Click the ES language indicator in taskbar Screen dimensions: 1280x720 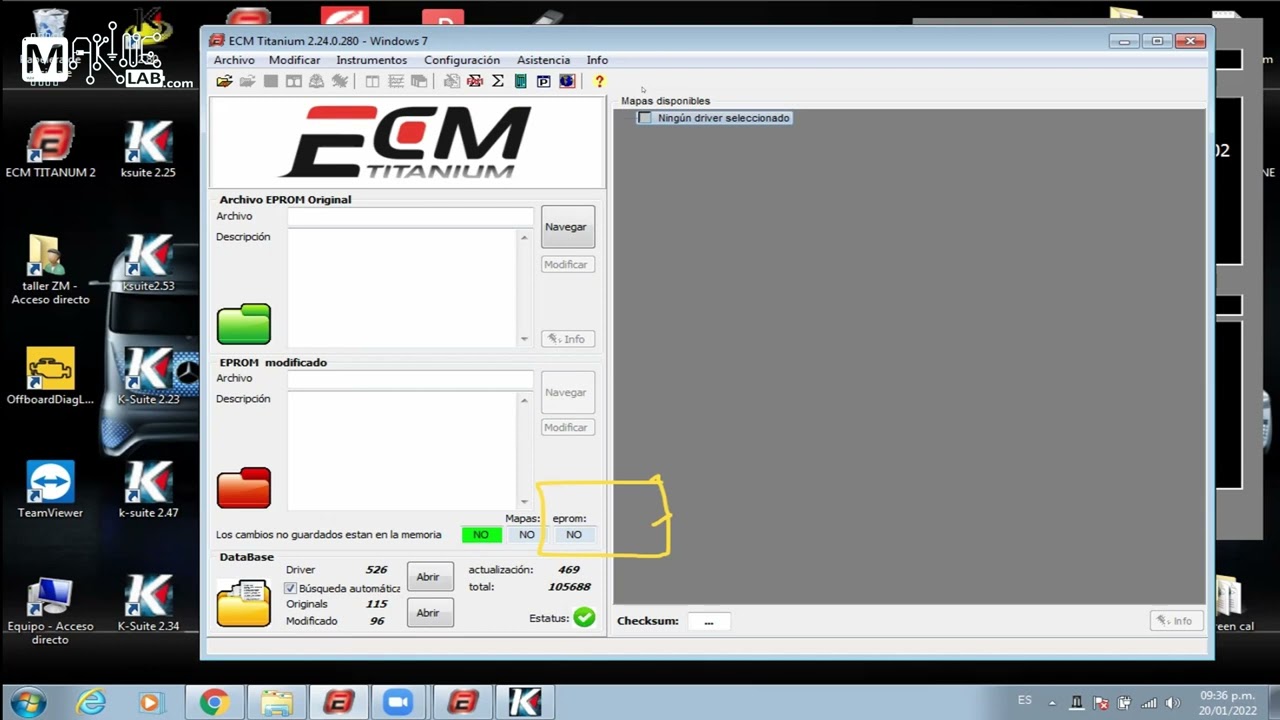coord(1024,701)
